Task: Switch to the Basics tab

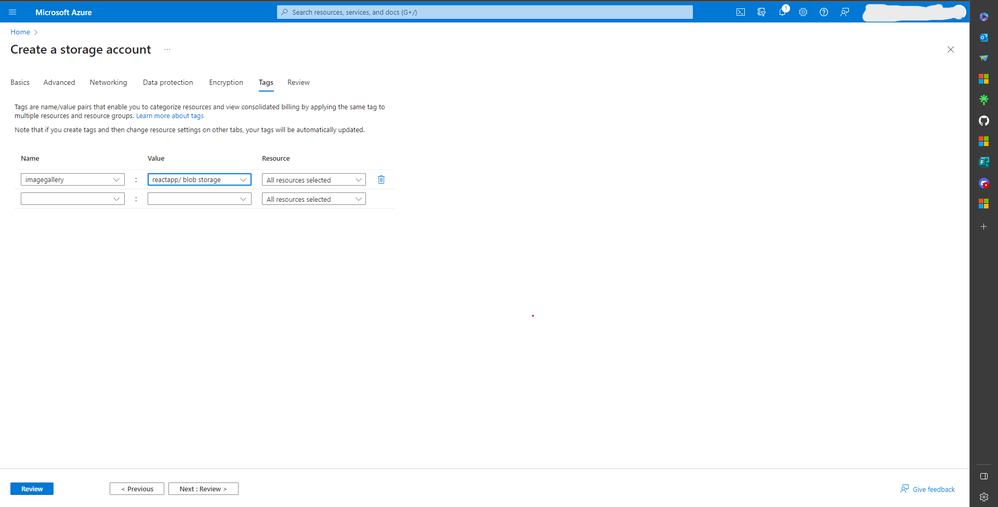Action: coord(20,82)
